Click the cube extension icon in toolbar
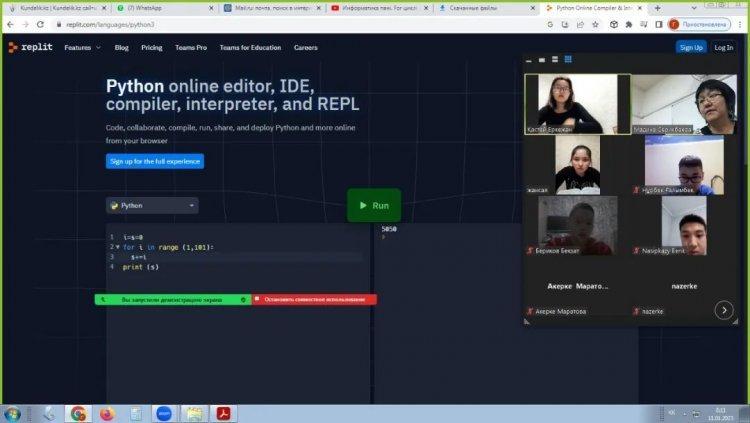The height and width of the screenshot is (423, 750). [614, 24]
